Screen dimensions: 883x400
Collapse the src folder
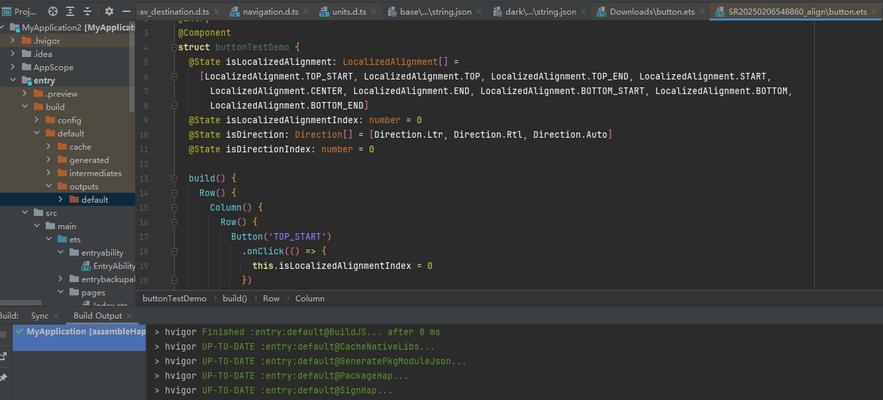click(25, 213)
